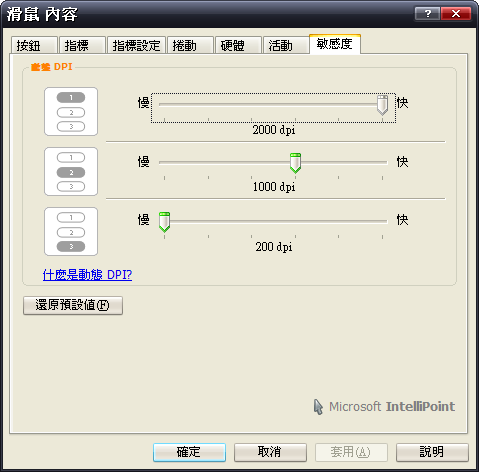The image size is (479, 472).
Task: Confirm with the 確定 button
Action: pos(189,452)
